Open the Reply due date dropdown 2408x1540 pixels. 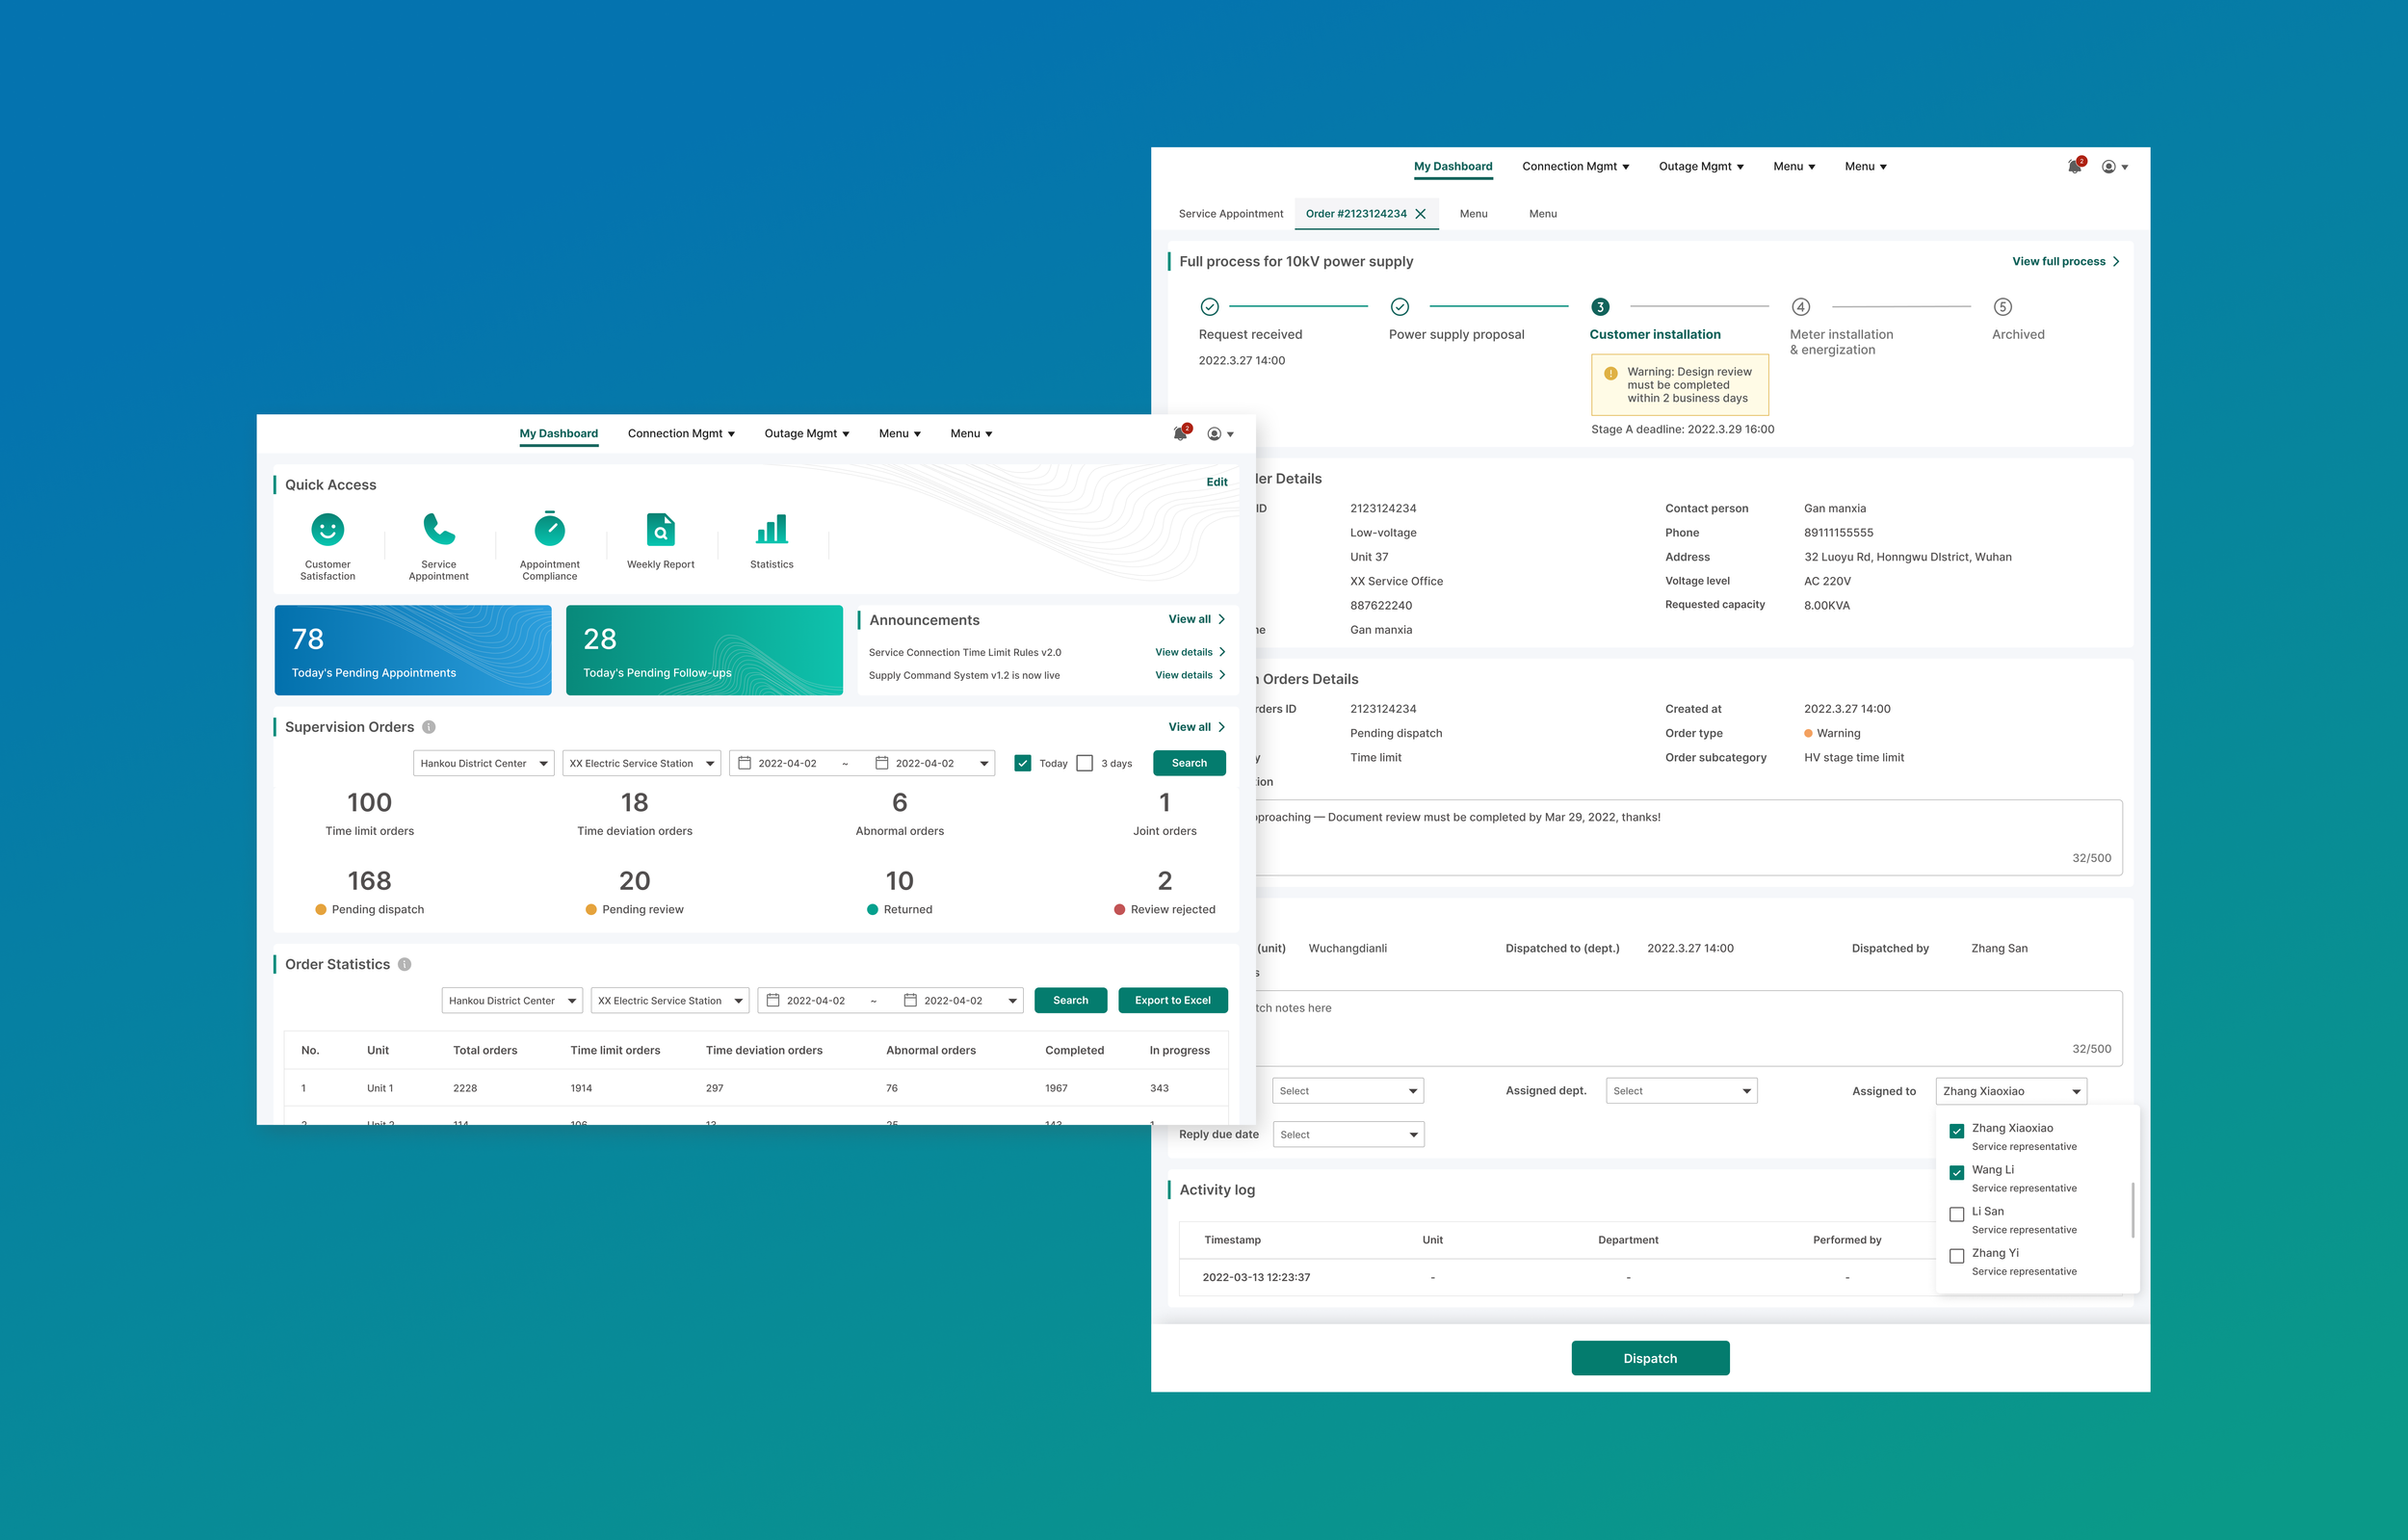point(1348,1134)
